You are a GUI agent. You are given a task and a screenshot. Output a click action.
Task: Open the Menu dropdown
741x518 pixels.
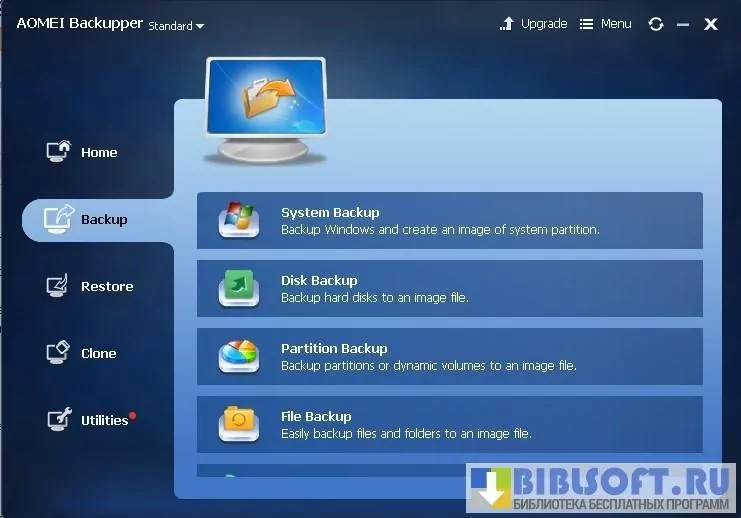(605, 24)
